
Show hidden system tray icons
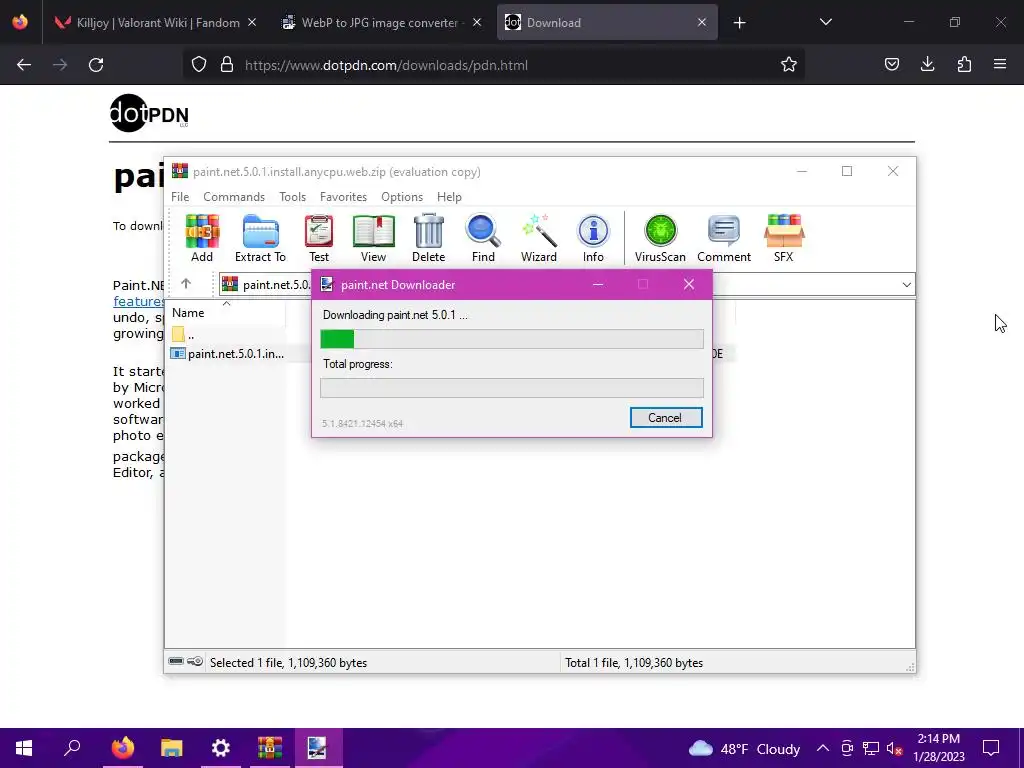click(x=823, y=748)
